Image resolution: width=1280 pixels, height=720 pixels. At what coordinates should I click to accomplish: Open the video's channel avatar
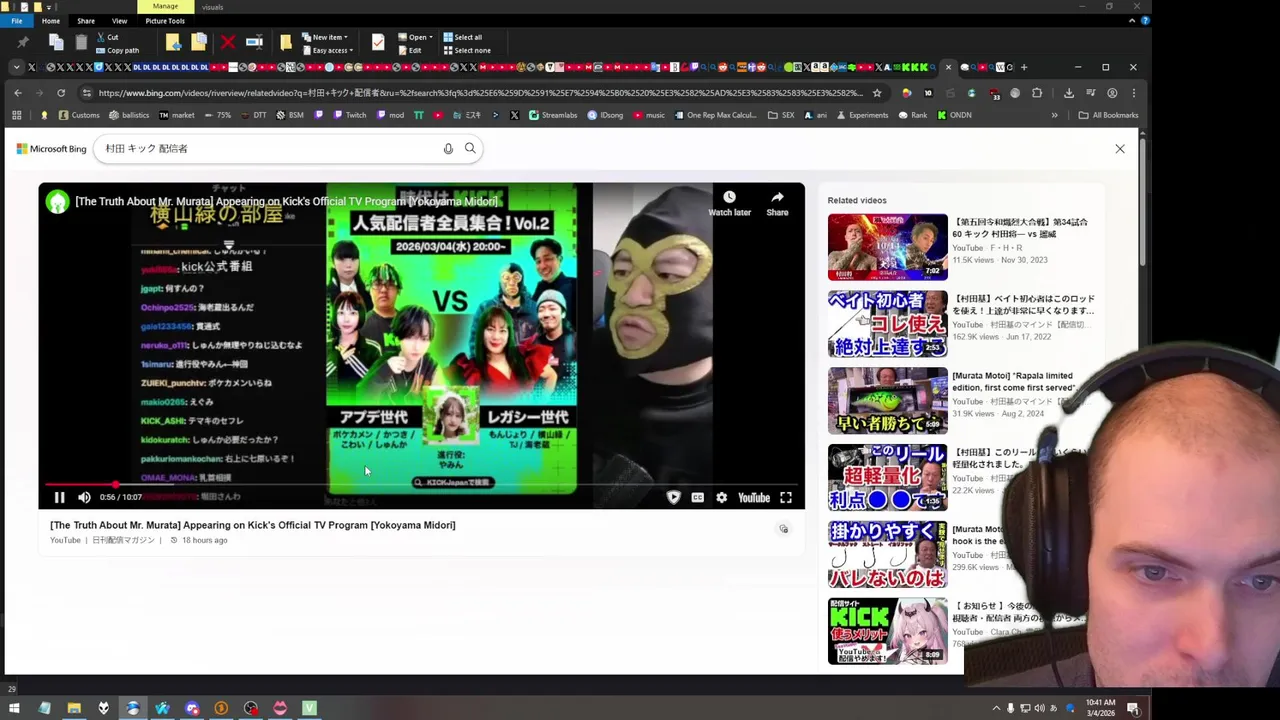click(57, 202)
